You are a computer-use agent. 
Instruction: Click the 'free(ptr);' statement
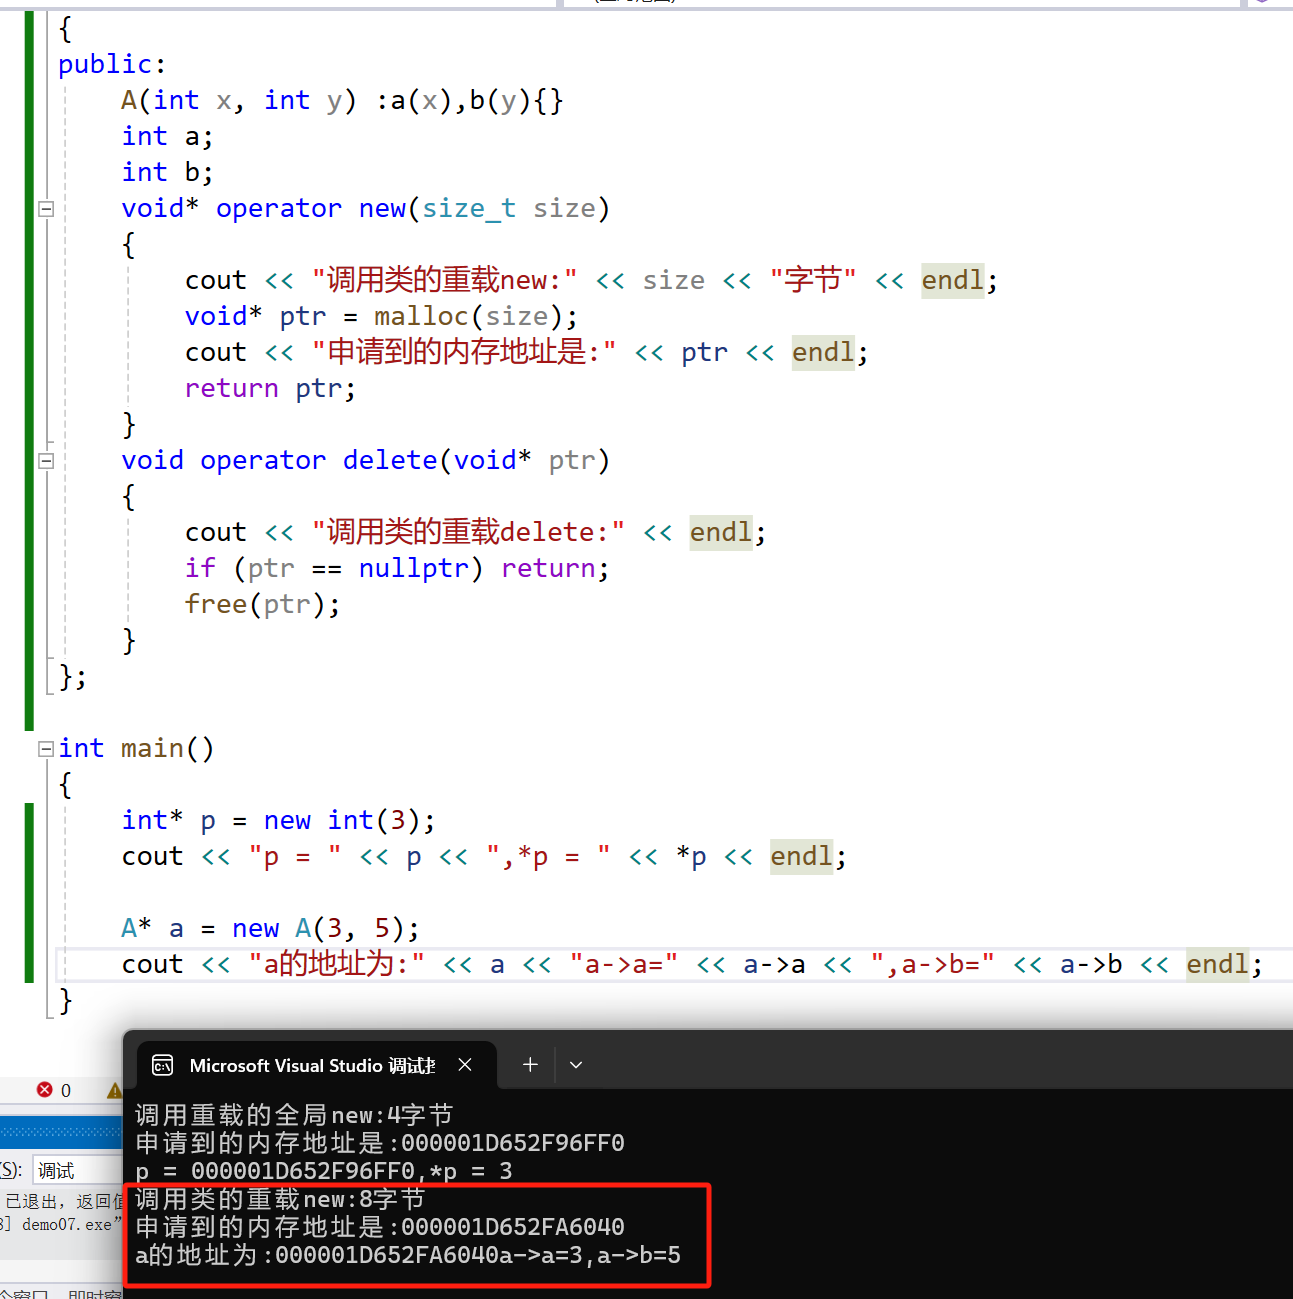[x=262, y=604]
